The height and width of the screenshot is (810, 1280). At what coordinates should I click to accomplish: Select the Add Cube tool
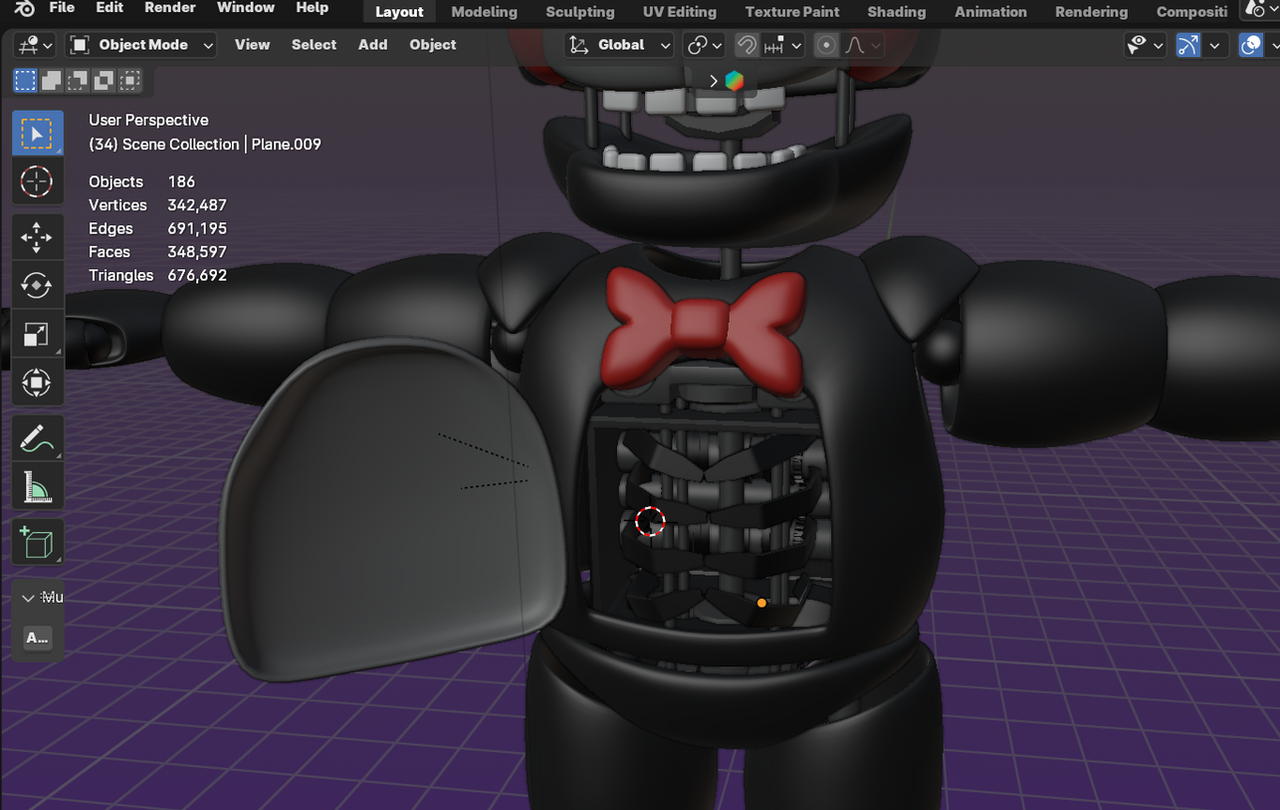point(37,543)
